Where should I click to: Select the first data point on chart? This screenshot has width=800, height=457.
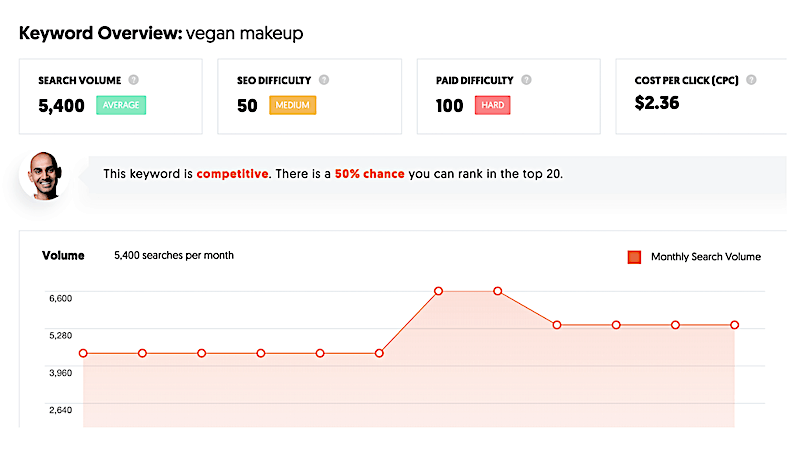click(x=83, y=353)
